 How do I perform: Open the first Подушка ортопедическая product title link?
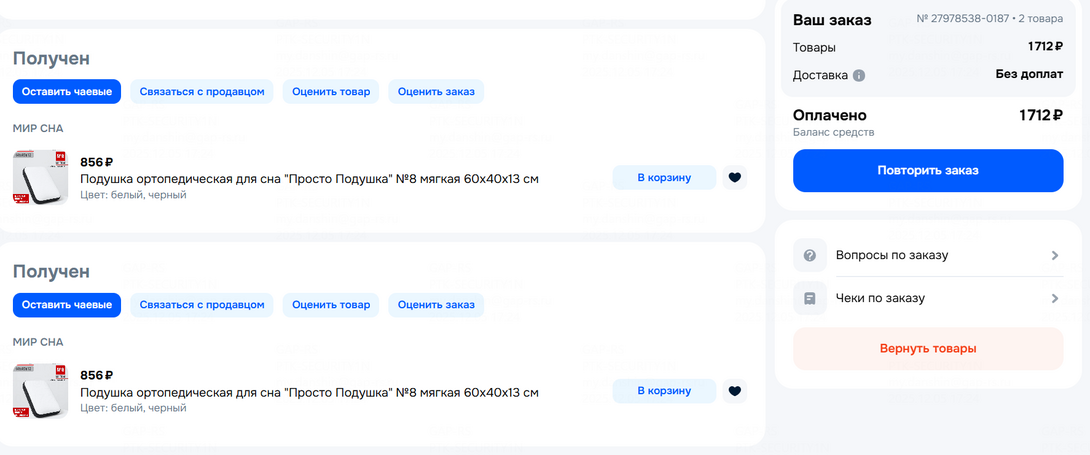pyautogui.click(x=309, y=179)
